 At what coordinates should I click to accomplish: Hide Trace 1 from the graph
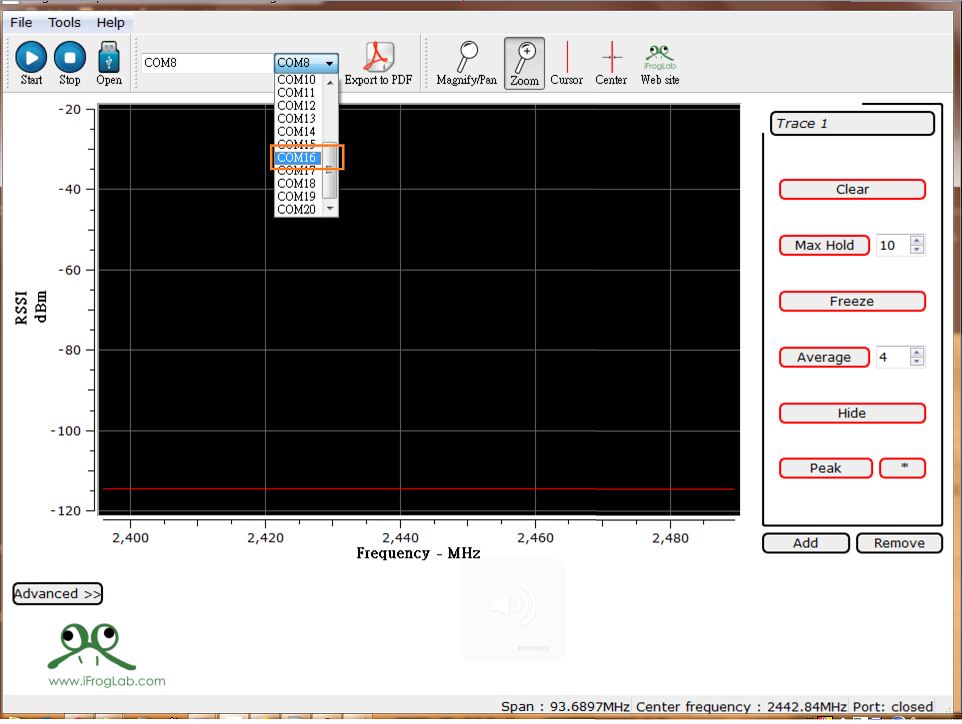click(x=852, y=413)
